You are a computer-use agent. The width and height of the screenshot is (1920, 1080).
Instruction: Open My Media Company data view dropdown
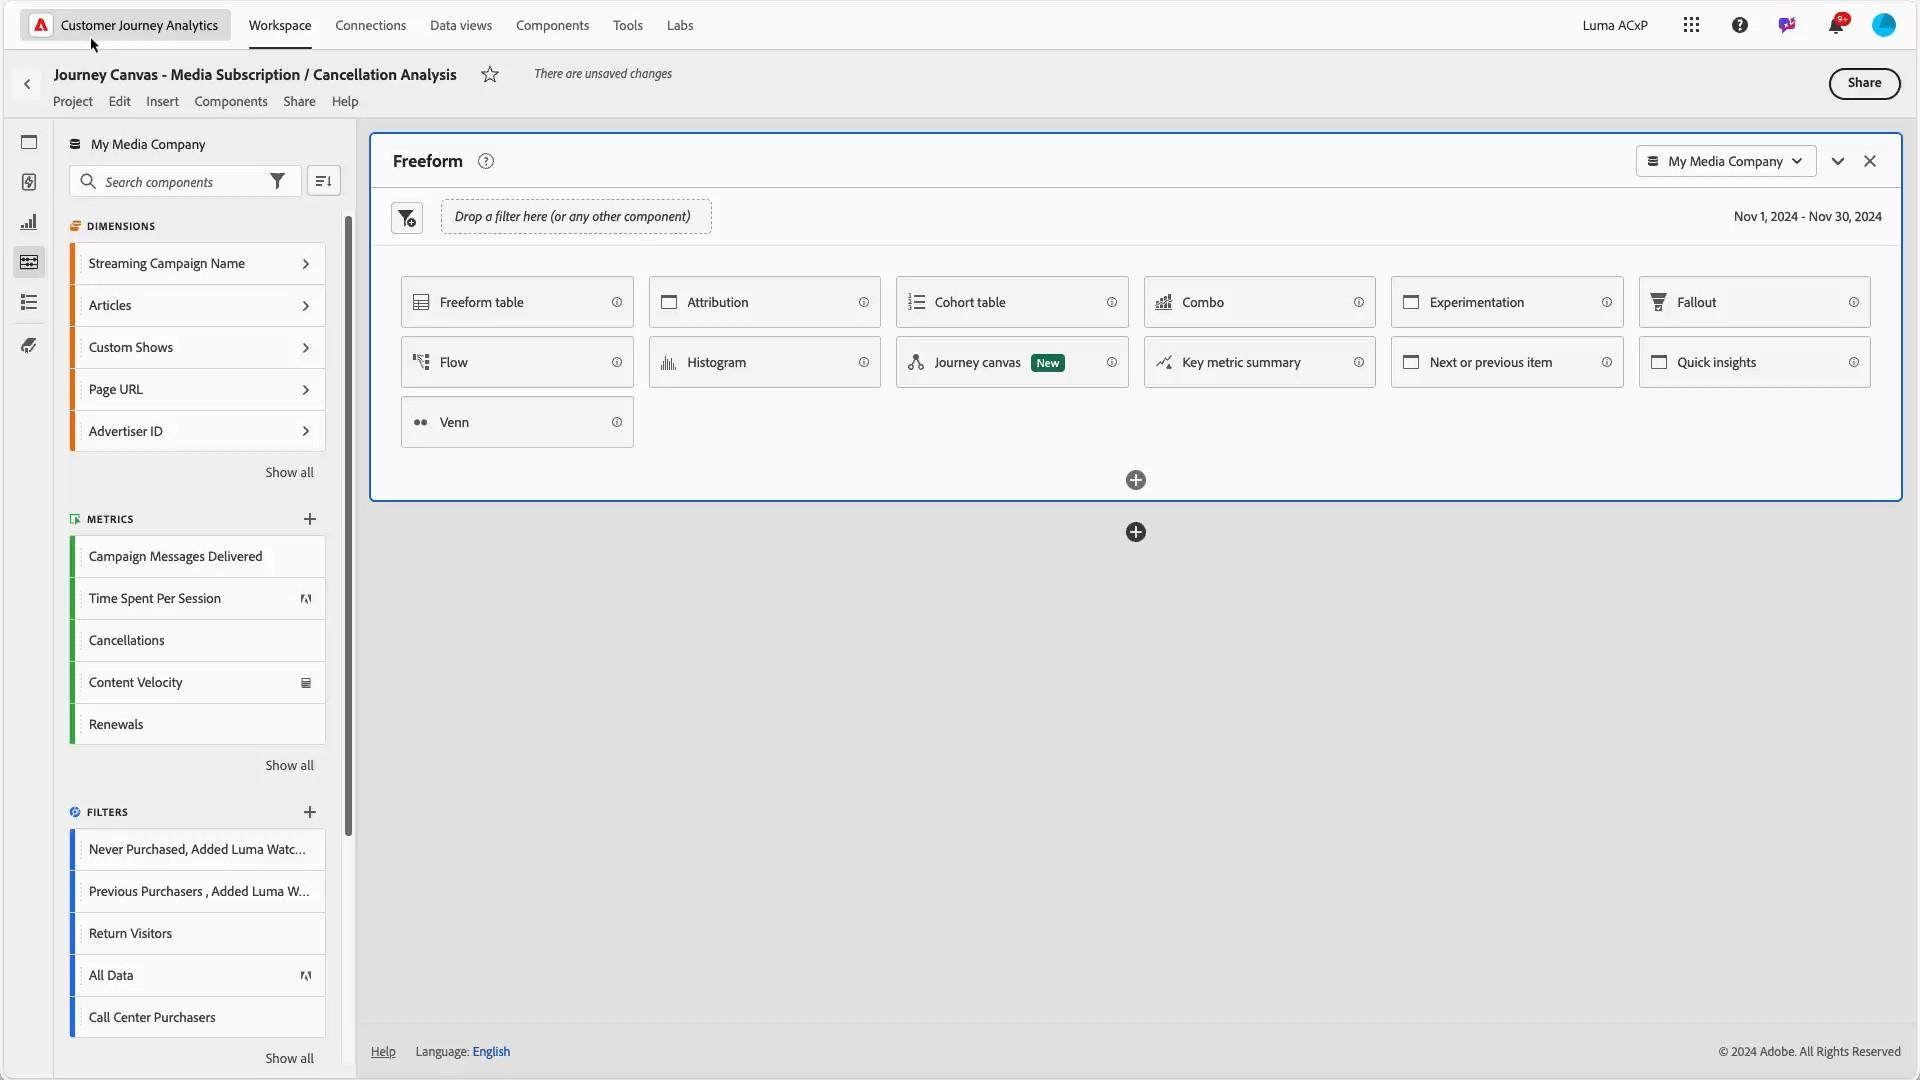1726,162
